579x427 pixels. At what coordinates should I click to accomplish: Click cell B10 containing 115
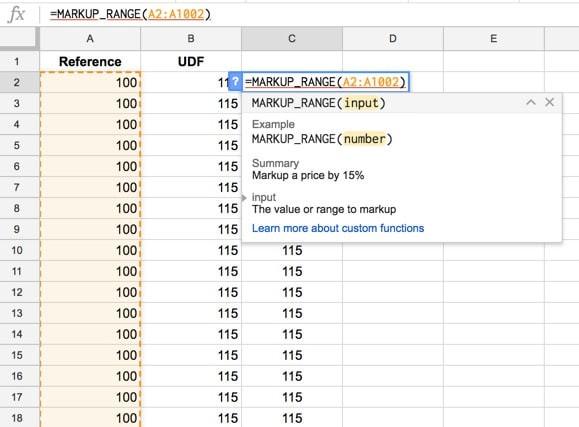(x=191, y=250)
